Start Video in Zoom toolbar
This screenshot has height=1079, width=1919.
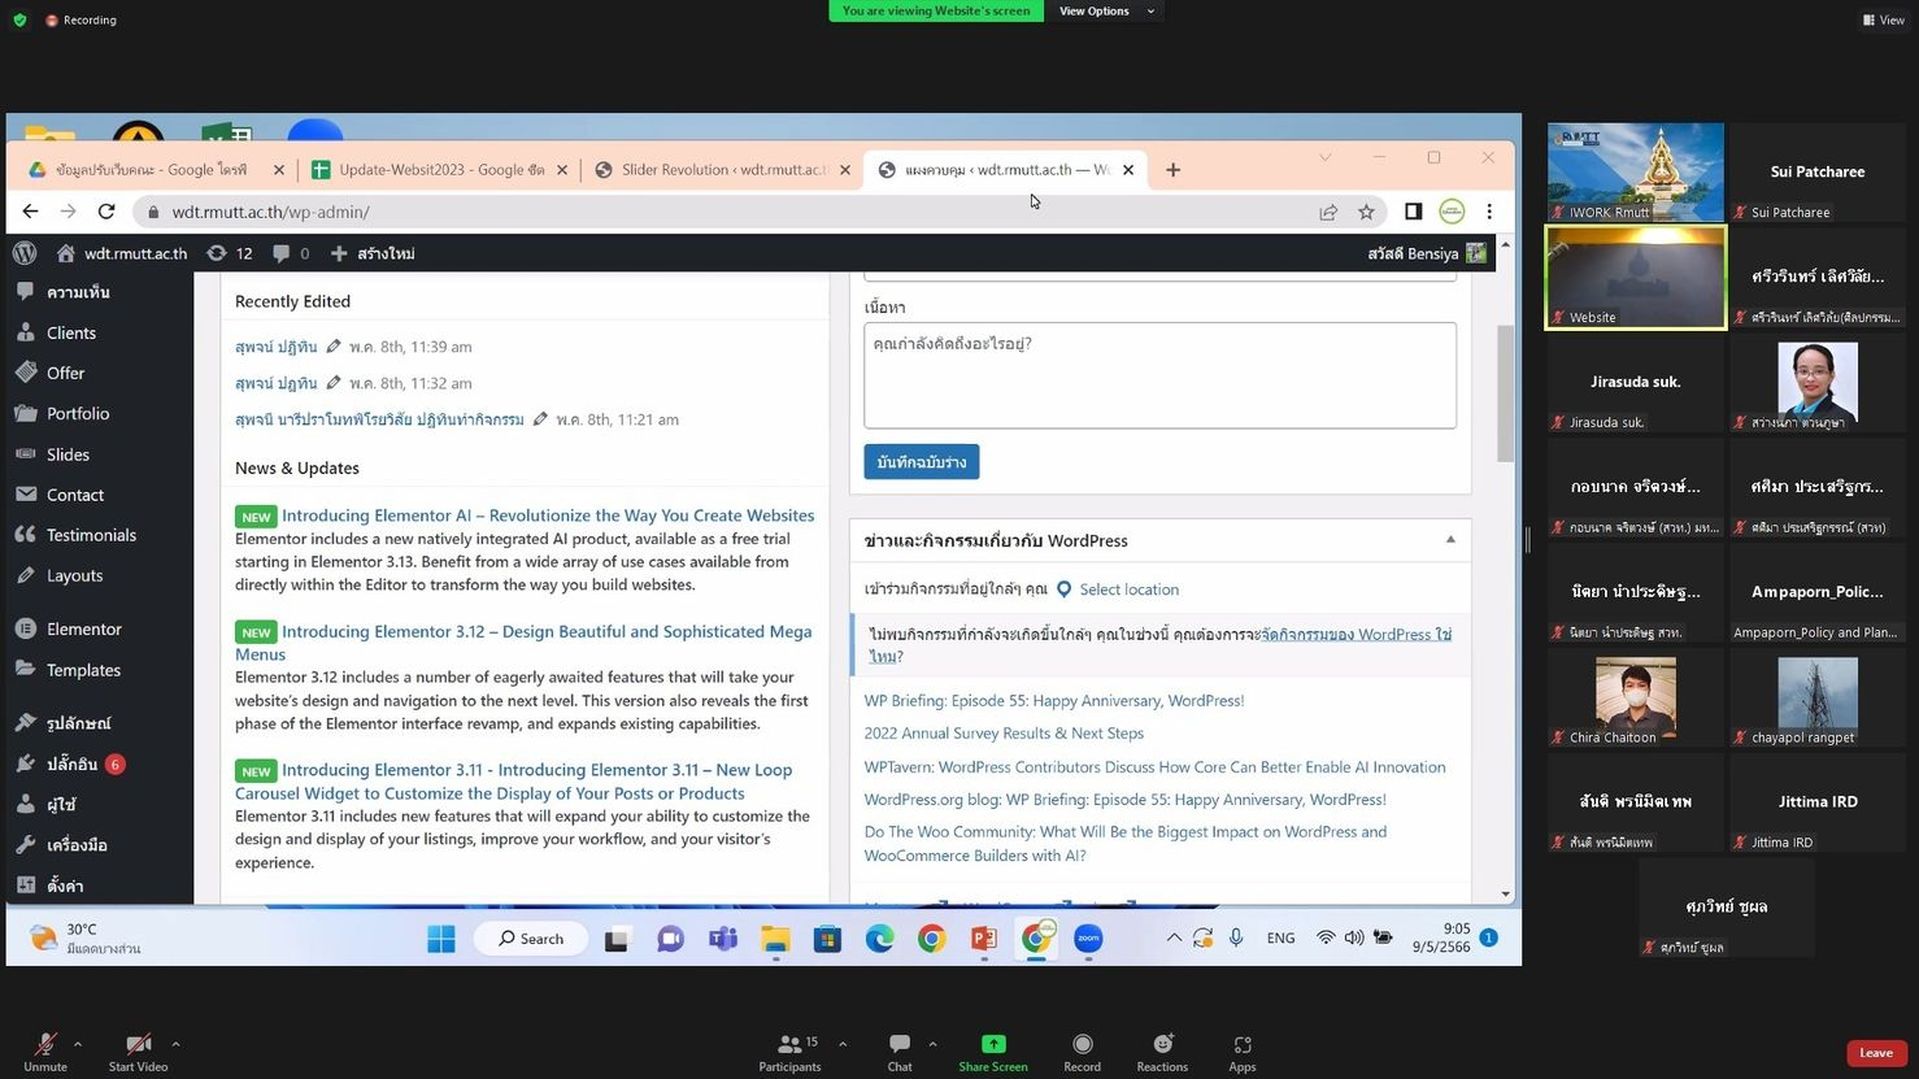138,1052
